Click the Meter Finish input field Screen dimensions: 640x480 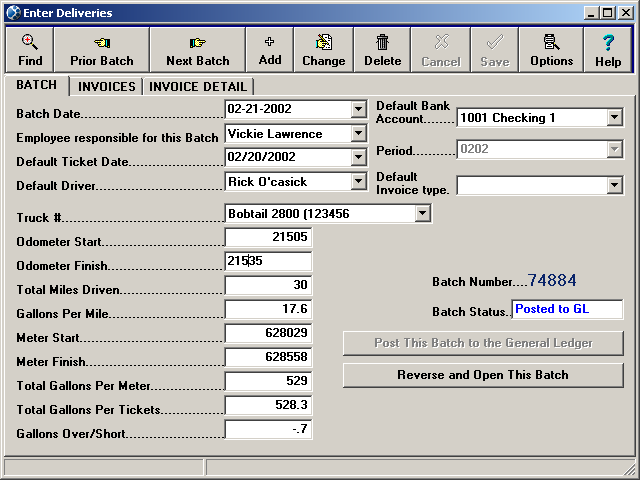[x=268, y=357]
